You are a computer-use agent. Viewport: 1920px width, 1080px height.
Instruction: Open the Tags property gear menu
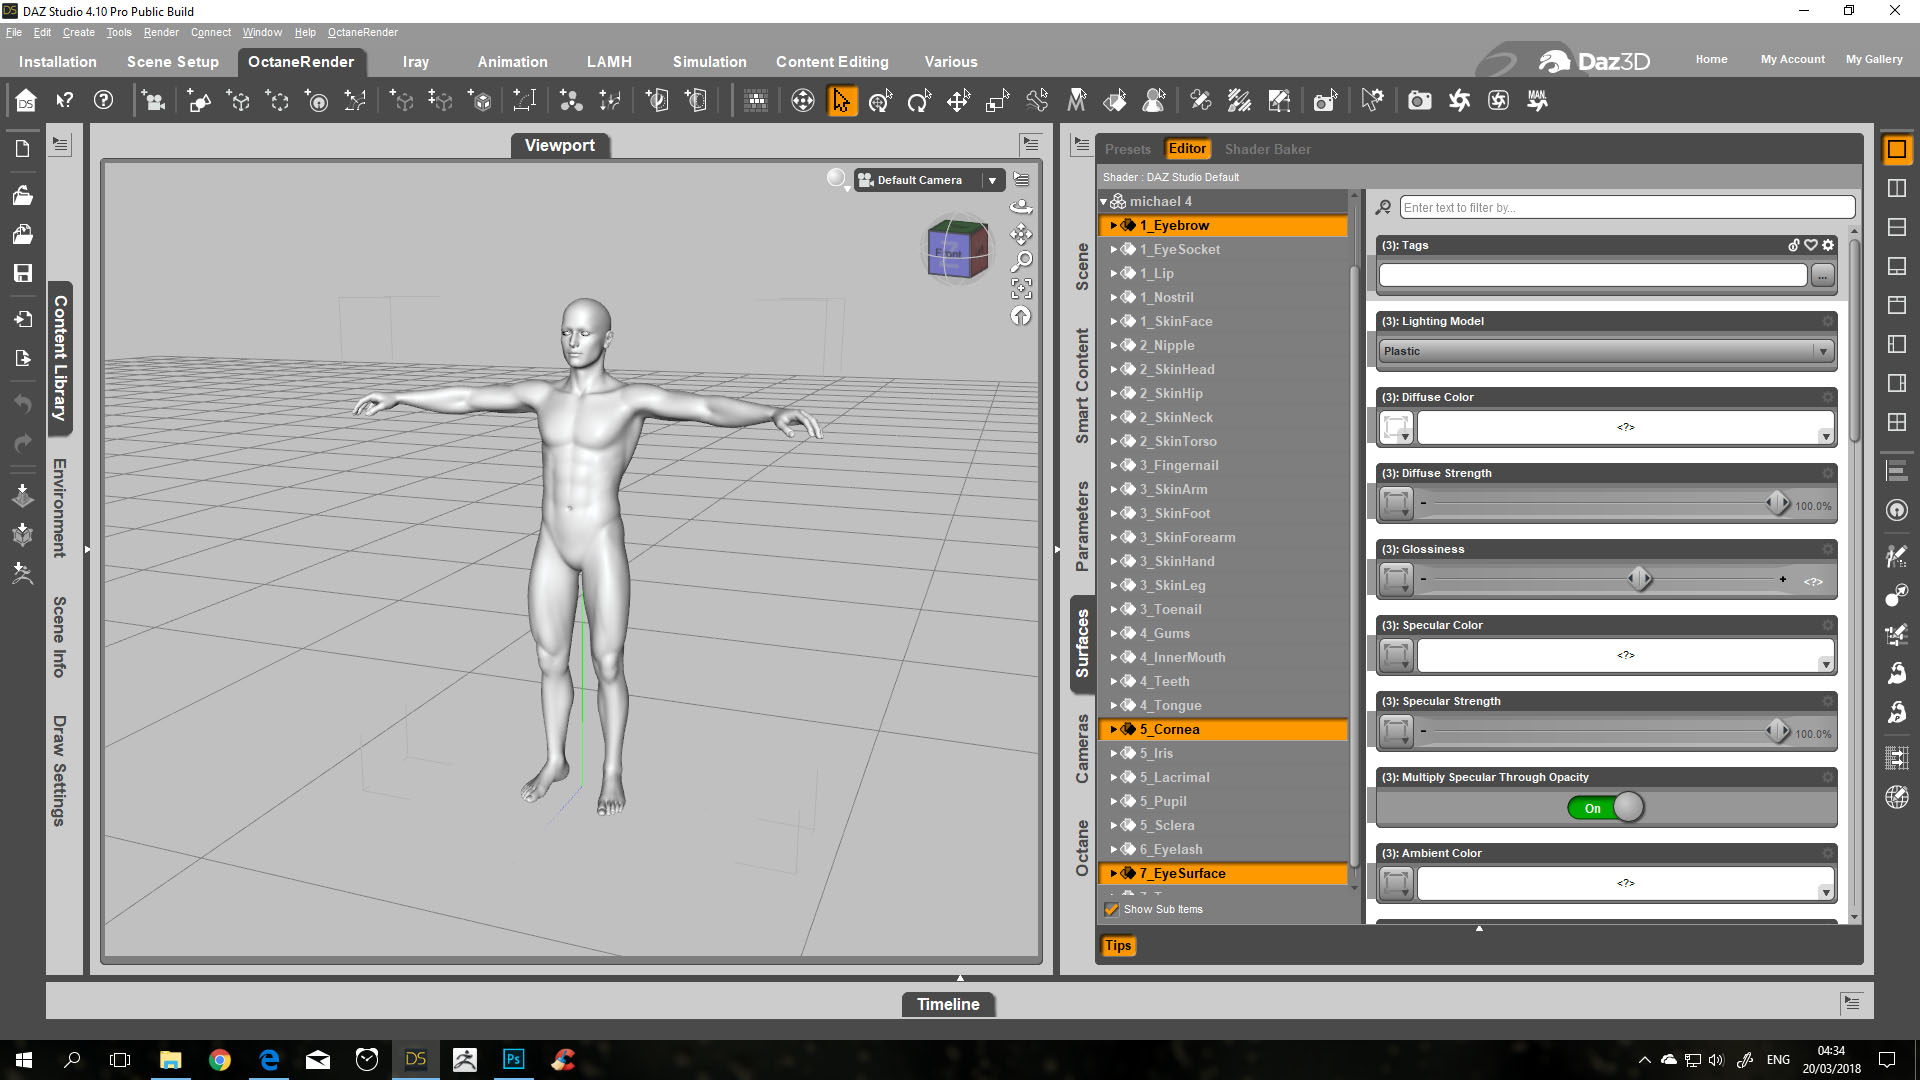(1828, 245)
